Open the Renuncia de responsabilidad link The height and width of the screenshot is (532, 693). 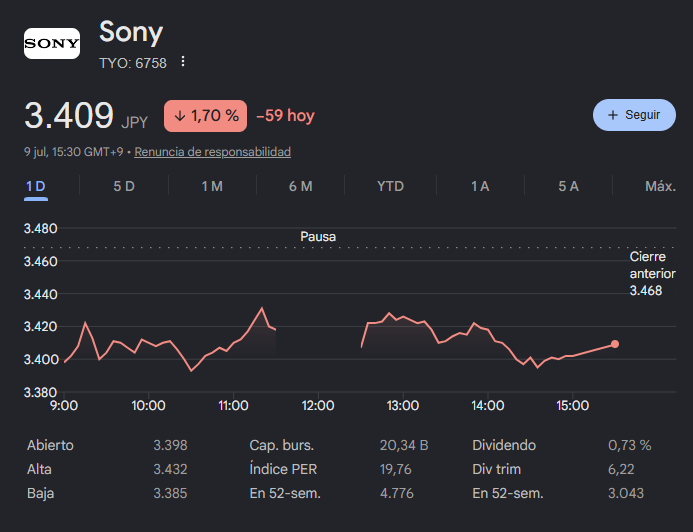(212, 152)
